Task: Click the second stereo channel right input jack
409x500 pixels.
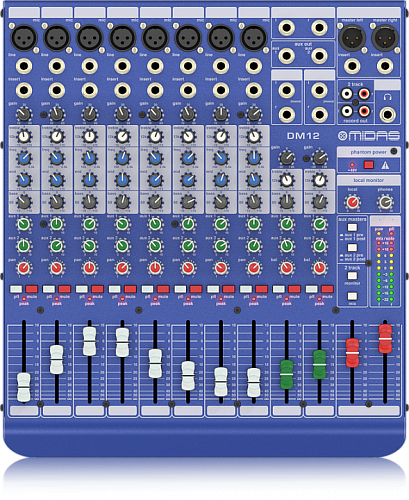Action: pos(319,114)
